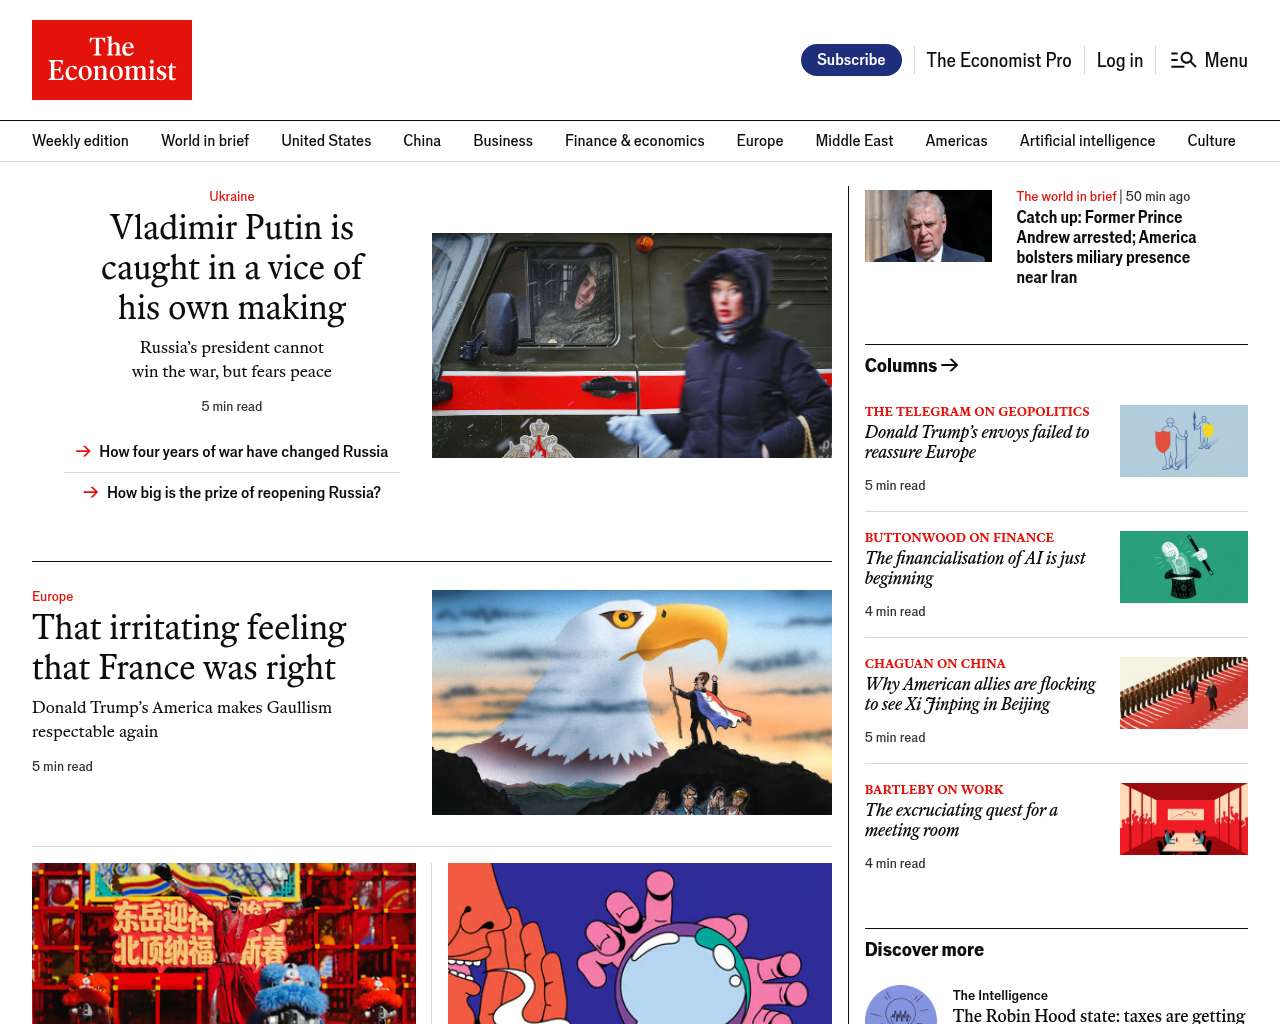
Task: Select United States in navigation bar
Action: click(x=326, y=141)
